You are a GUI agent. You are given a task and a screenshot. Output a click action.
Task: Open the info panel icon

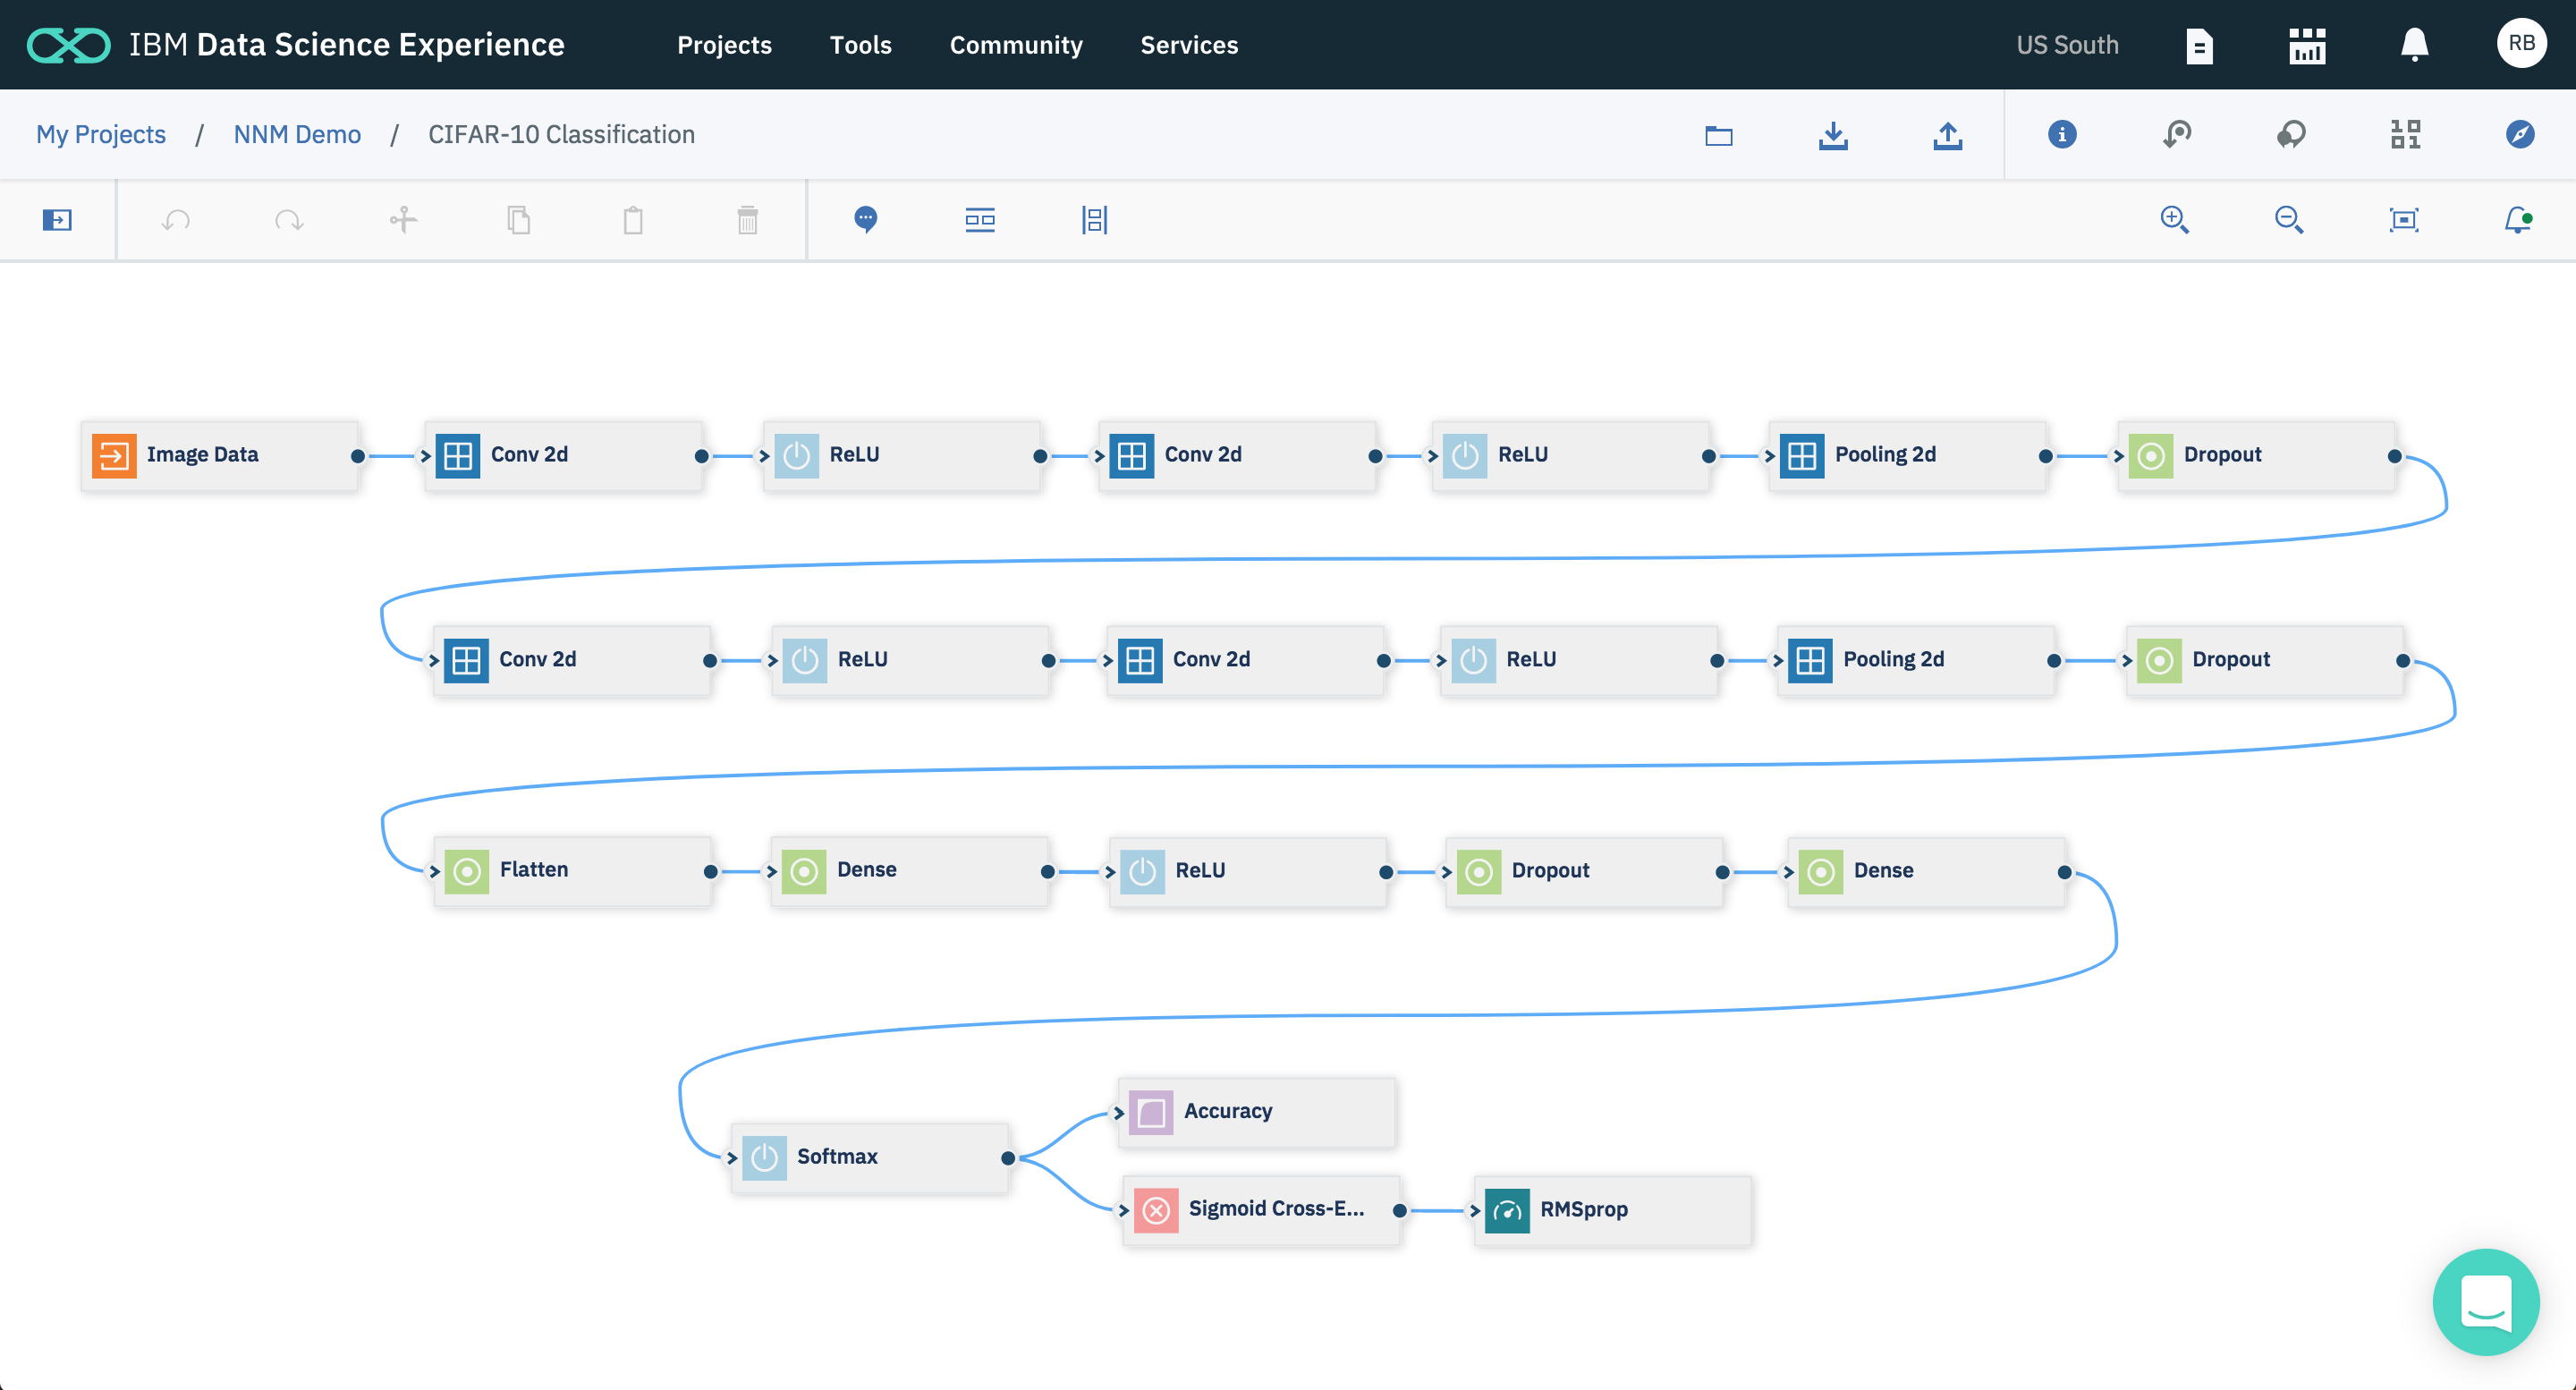(x=2061, y=135)
